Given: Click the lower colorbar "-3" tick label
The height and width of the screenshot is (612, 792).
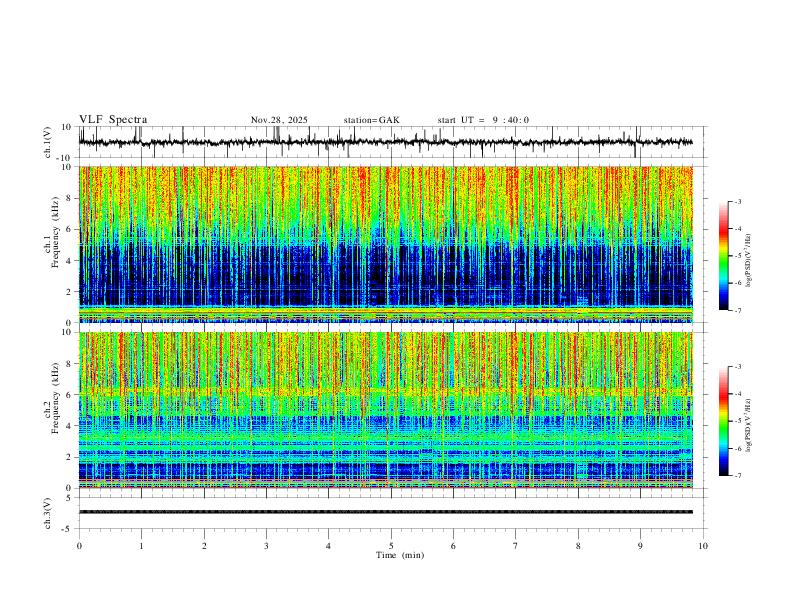Looking at the screenshot, I should [x=738, y=367].
